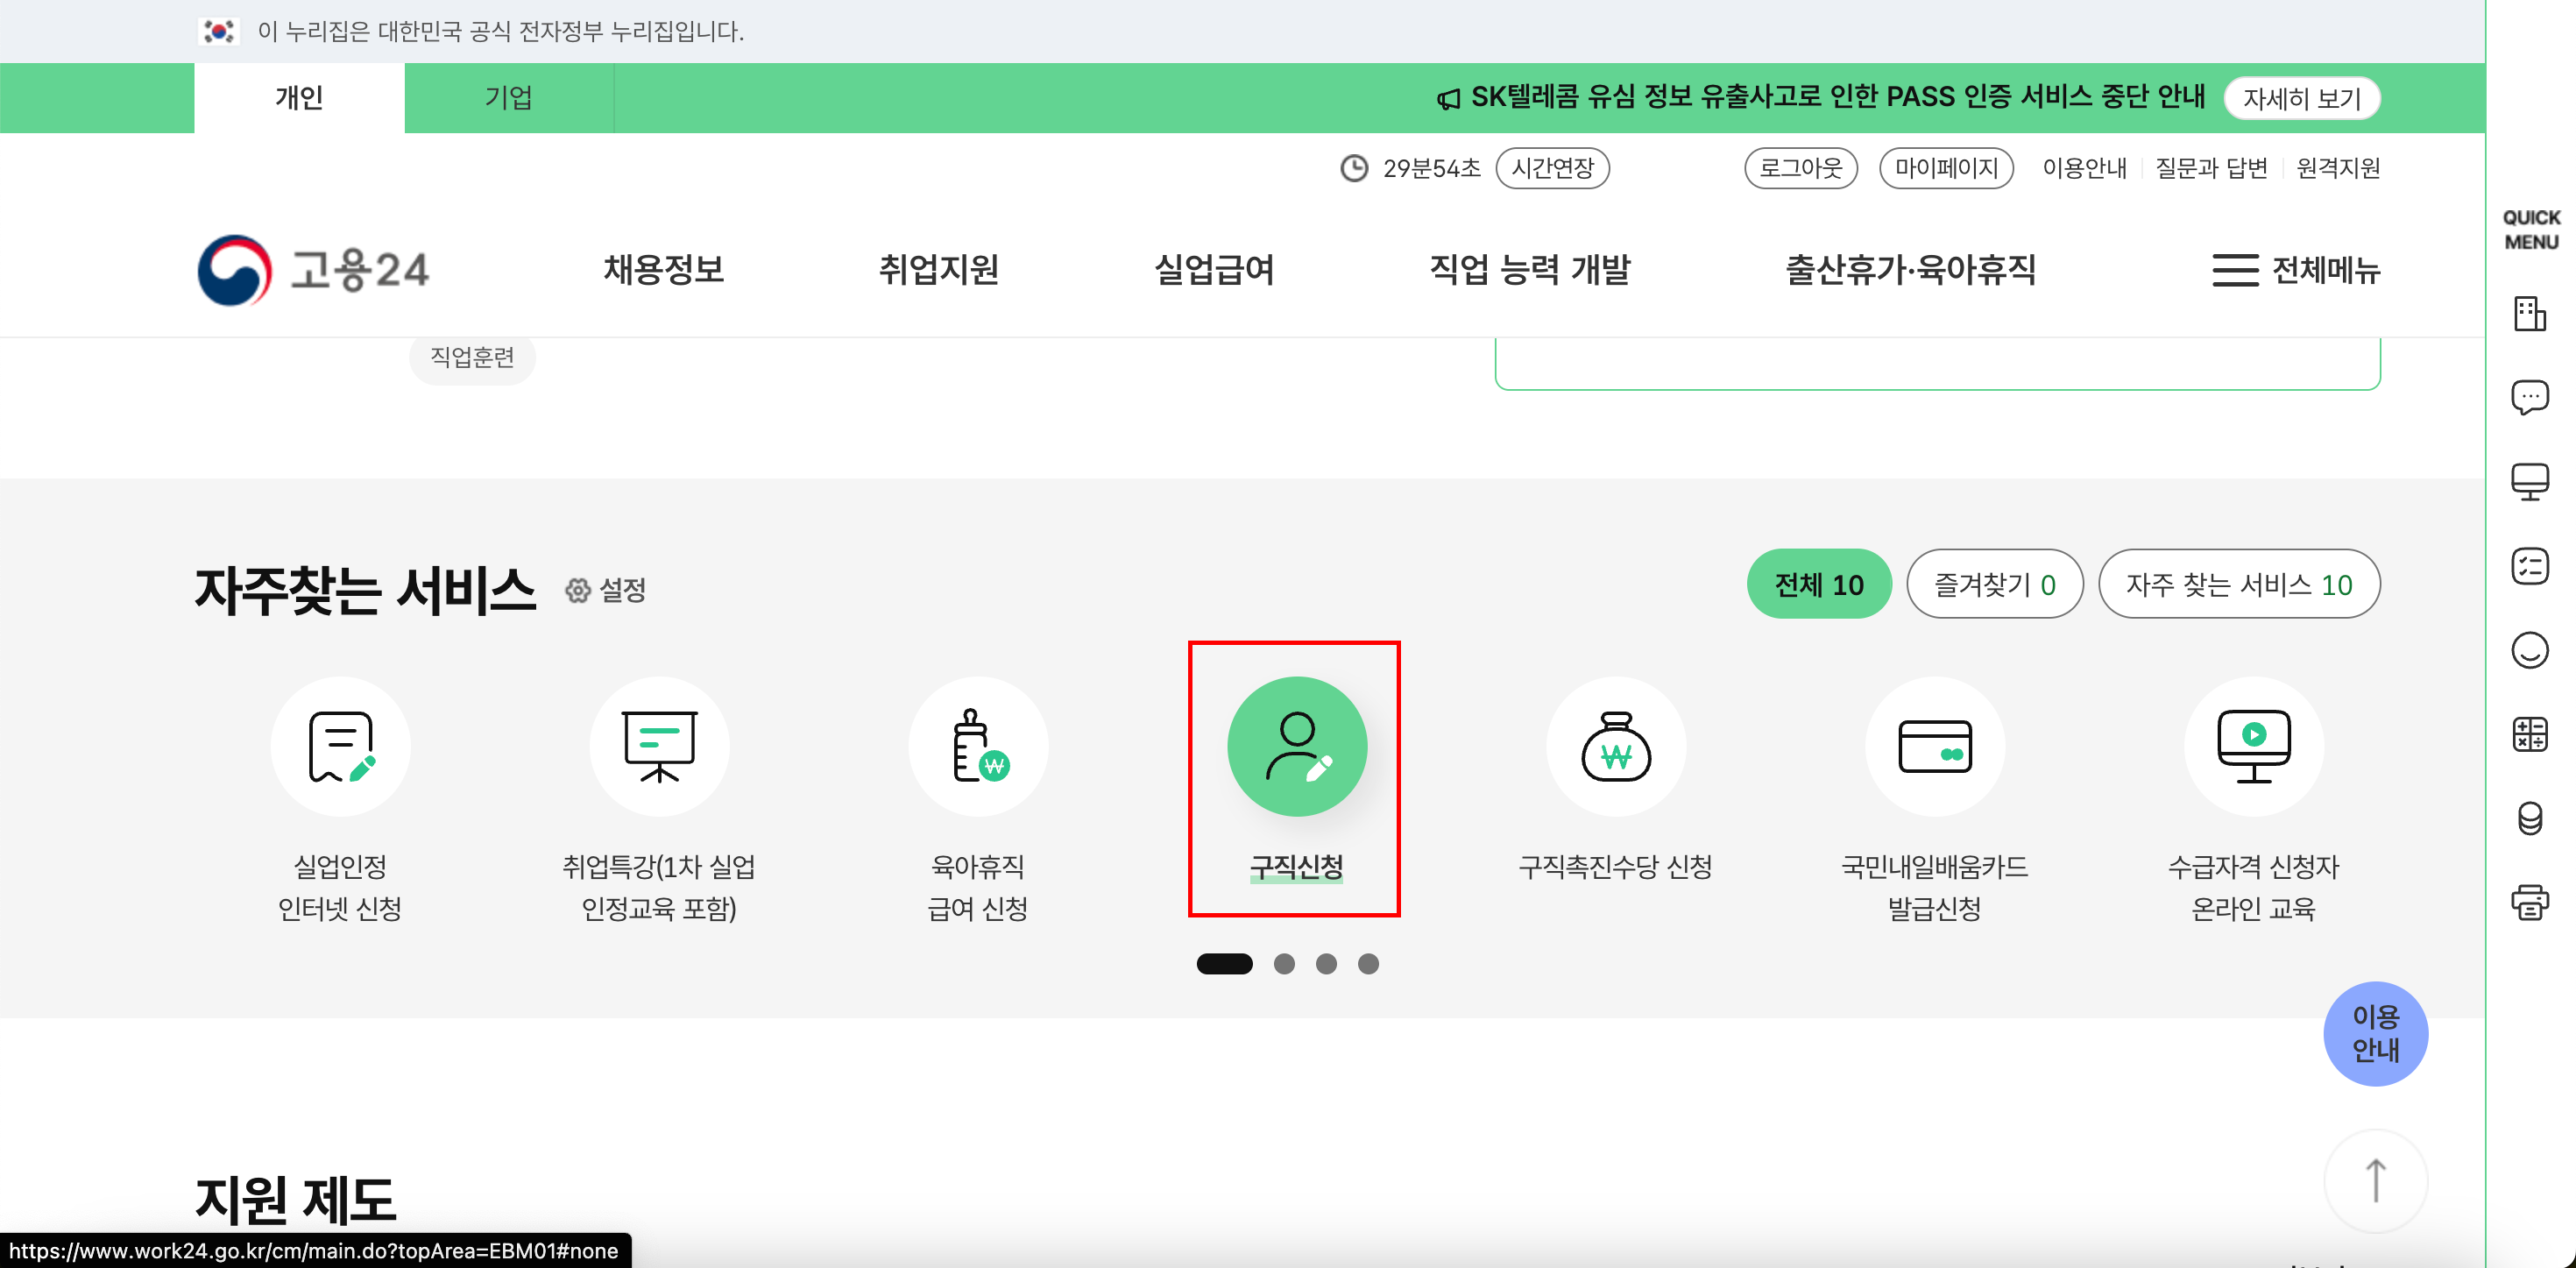Go to second carousel page dot
Screen dimensions: 2576x1268
(x=1284, y=964)
